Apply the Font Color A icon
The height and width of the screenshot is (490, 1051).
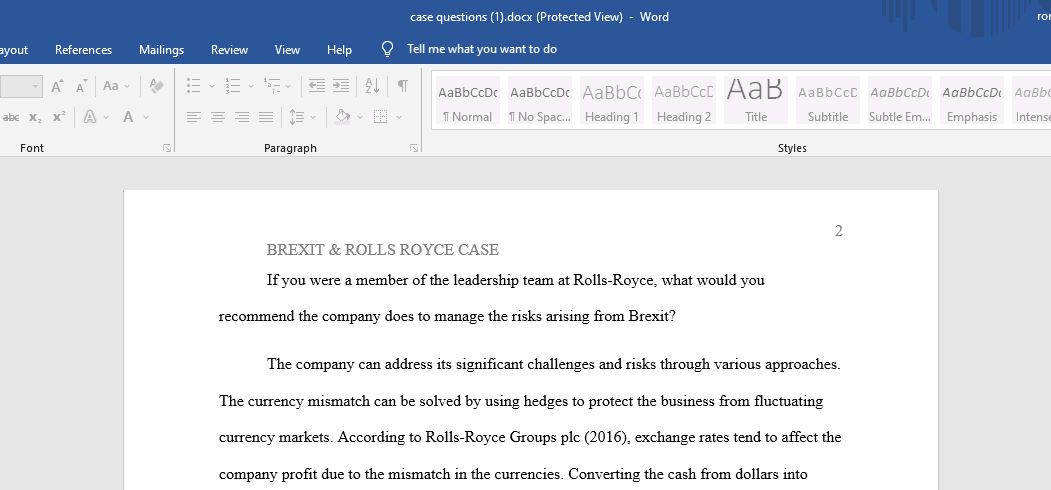(x=128, y=117)
